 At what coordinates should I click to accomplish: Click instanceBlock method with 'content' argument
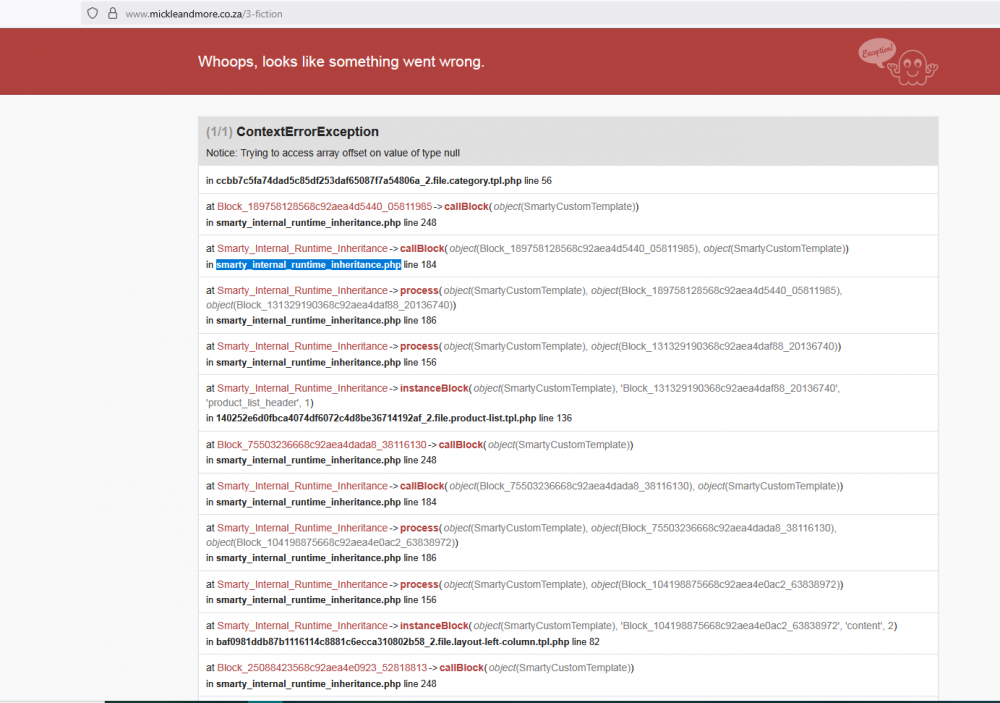point(434,626)
